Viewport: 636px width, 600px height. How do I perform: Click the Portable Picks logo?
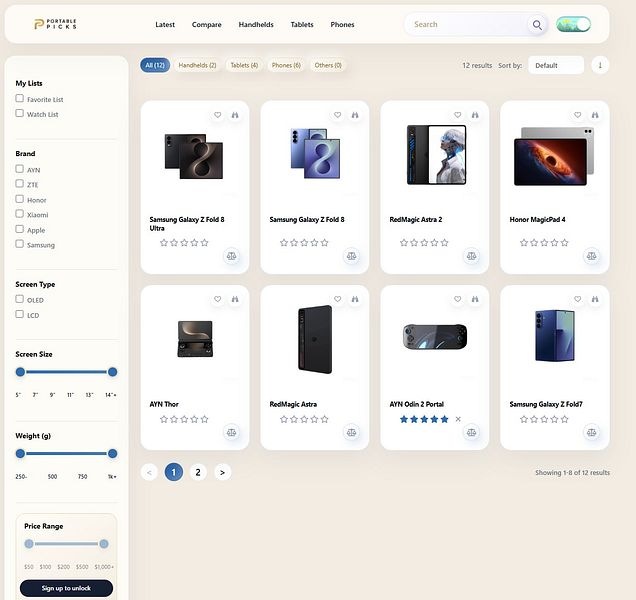(x=55, y=24)
